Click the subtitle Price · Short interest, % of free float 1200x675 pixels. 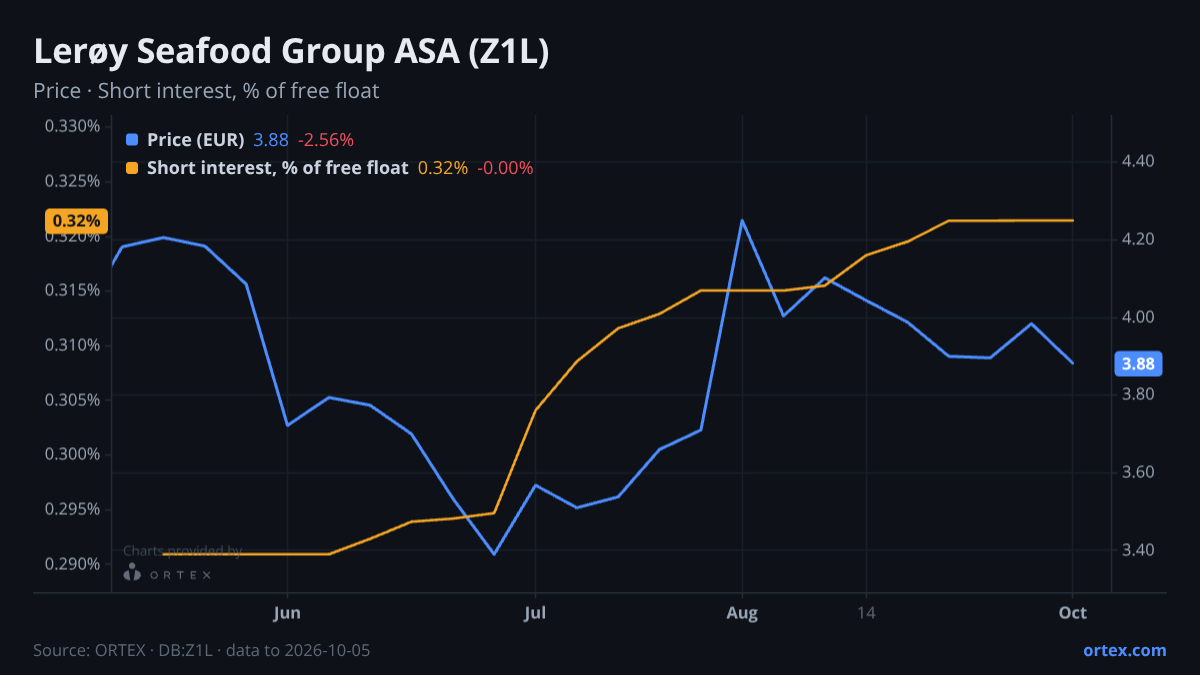click(206, 91)
